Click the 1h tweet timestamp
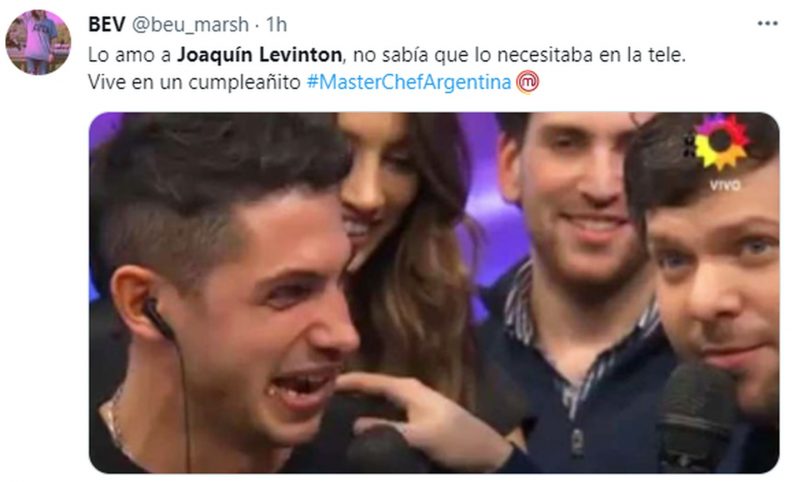800x482 pixels. point(277,24)
